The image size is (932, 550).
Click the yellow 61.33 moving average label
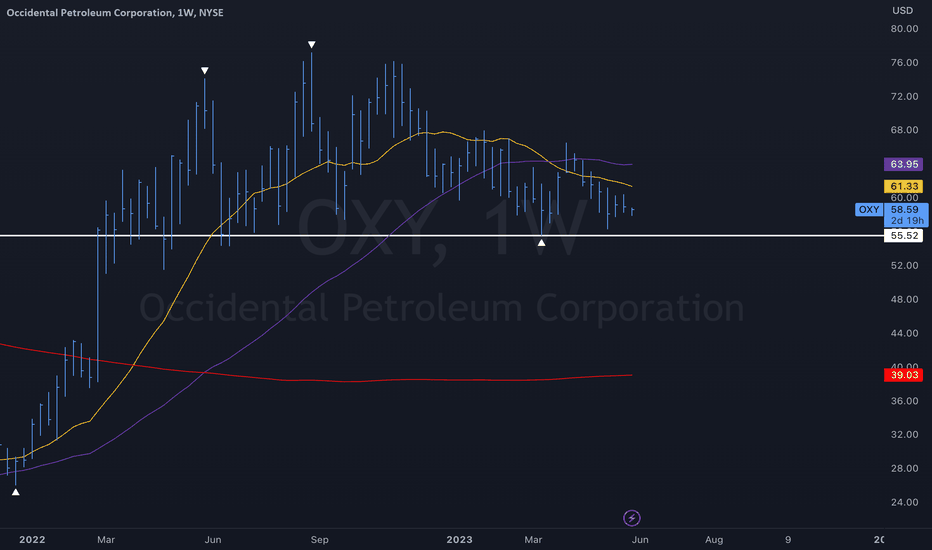[x=903, y=186]
